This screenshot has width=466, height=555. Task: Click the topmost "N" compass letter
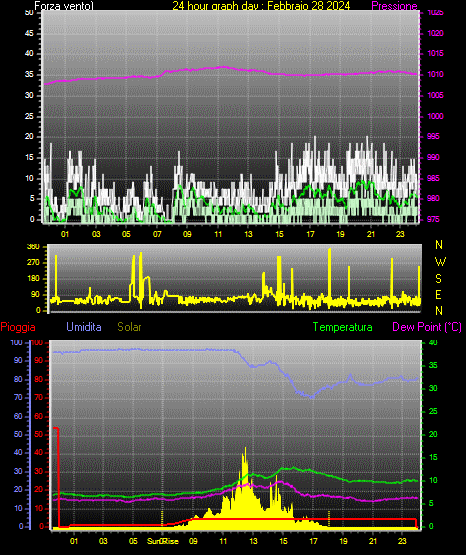click(x=439, y=245)
